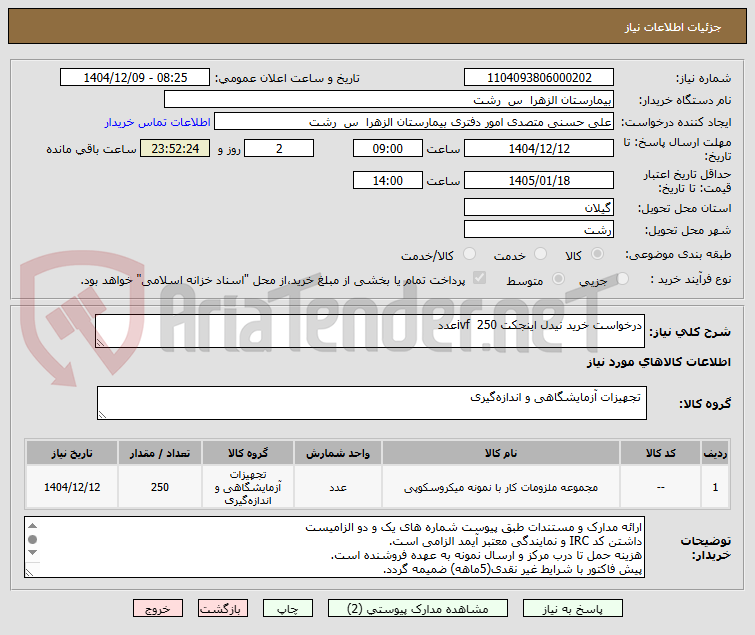Click the remaining days field showing 2
This screenshot has width=755, height=635.
pyautogui.click(x=279, y=148)
